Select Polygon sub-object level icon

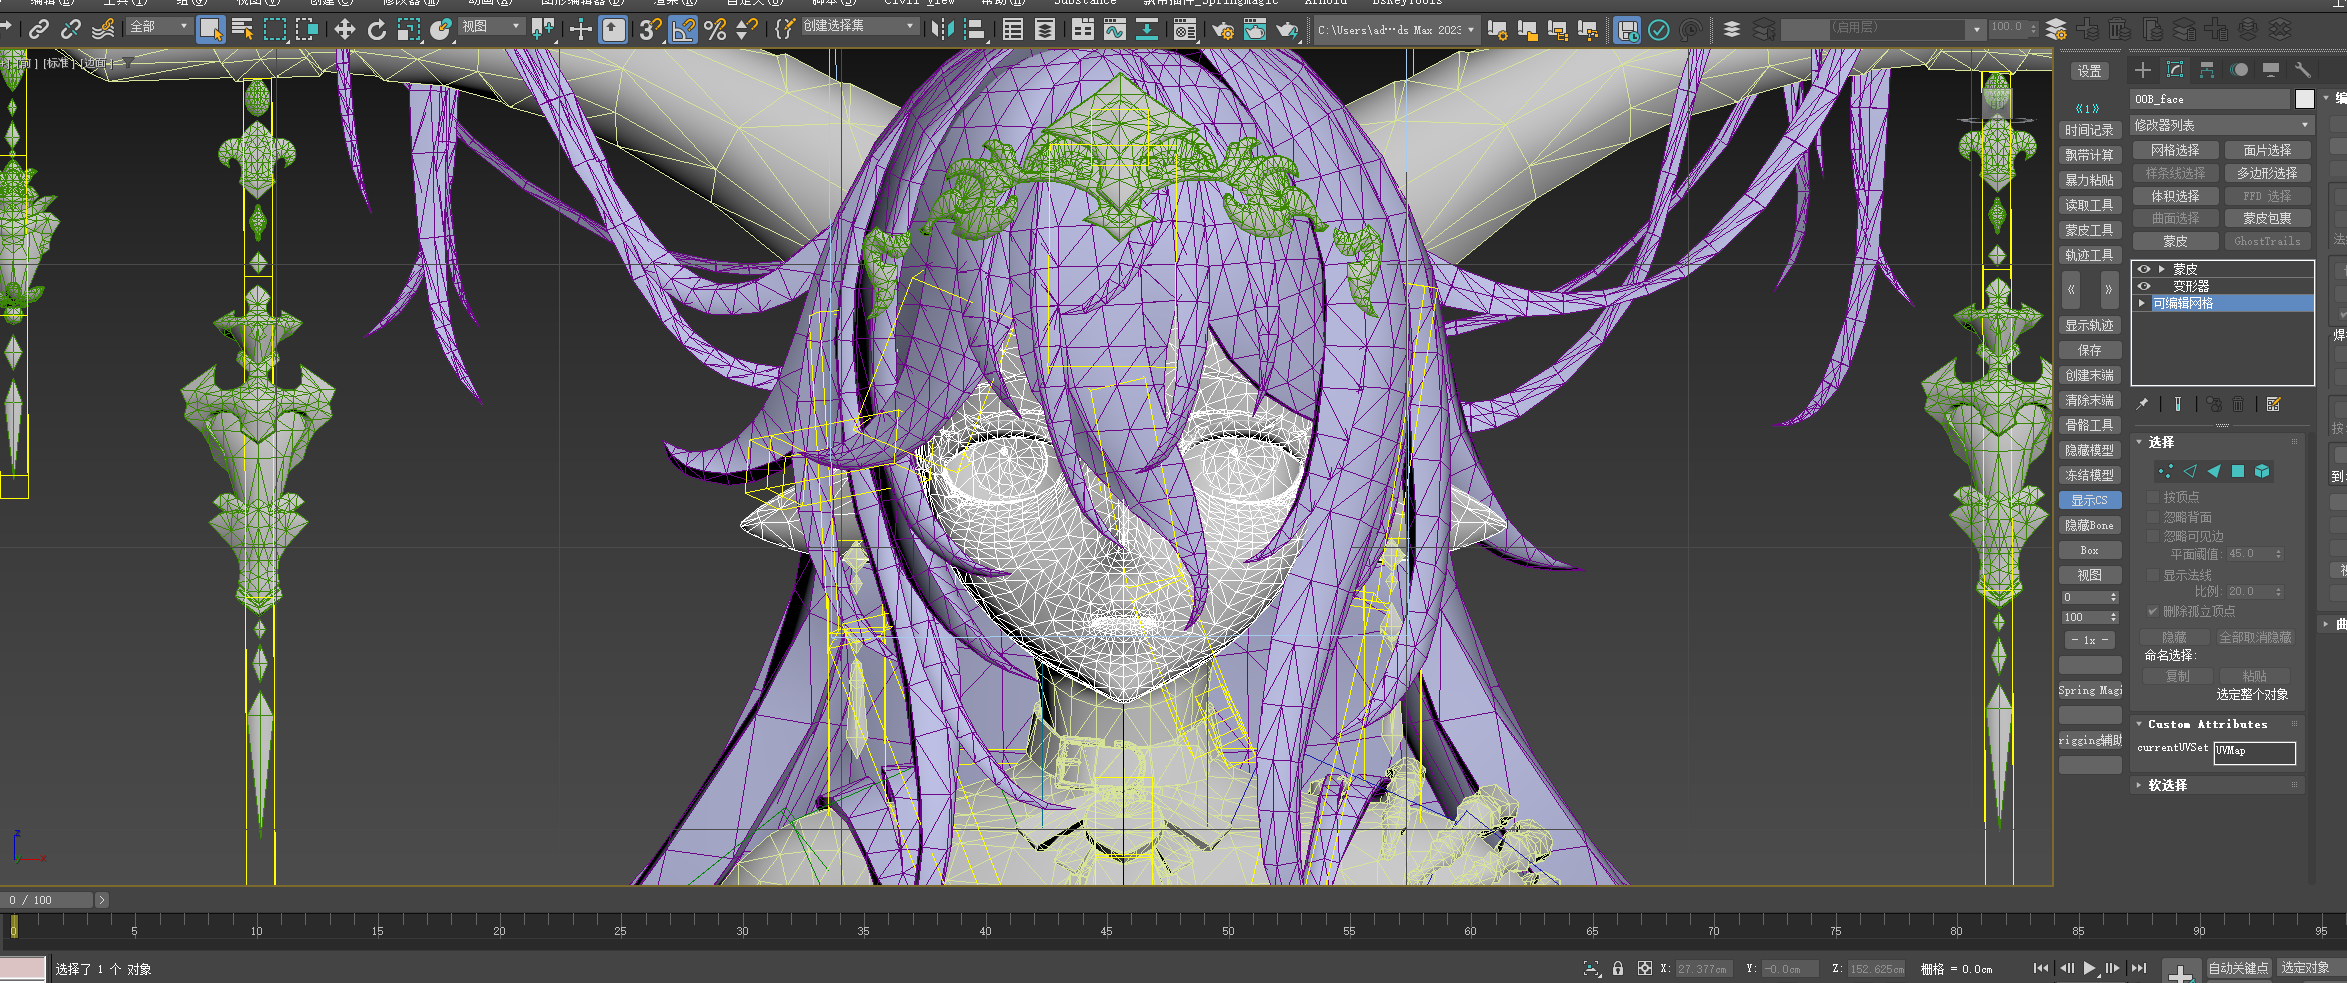2238,471
